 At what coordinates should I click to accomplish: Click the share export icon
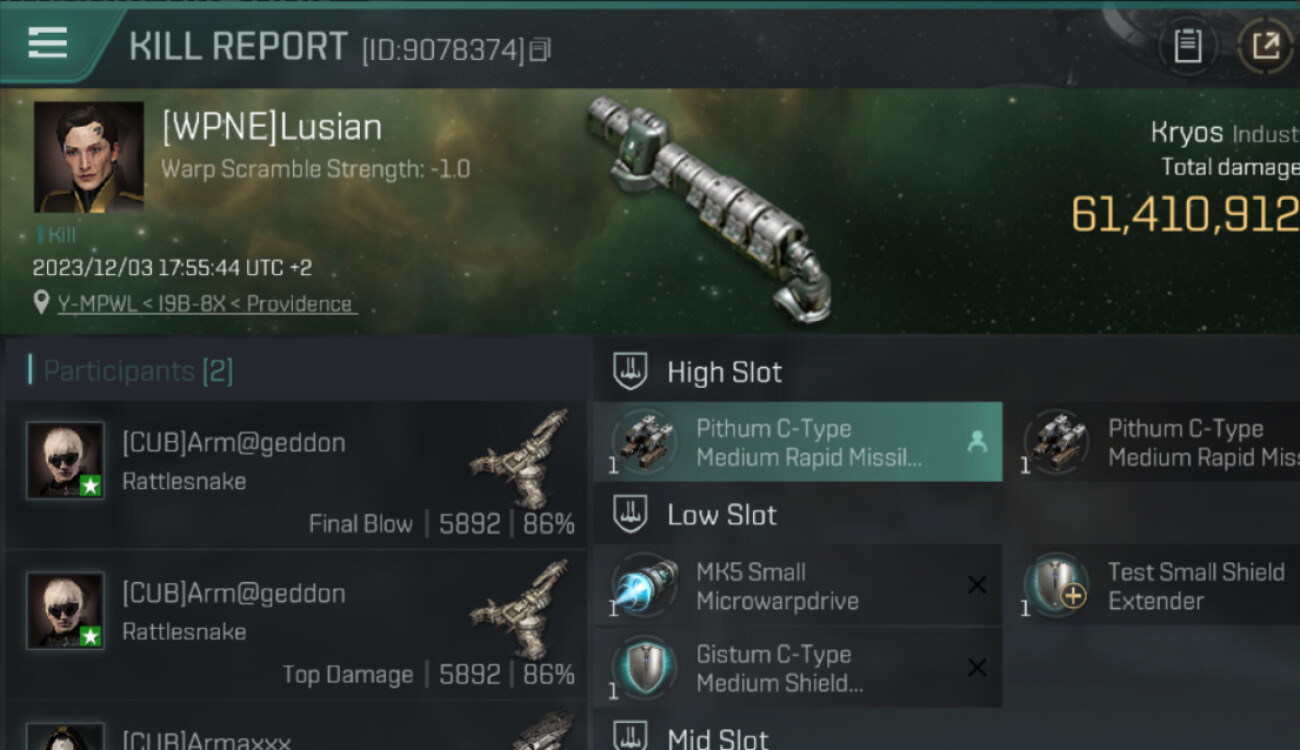1265,46
